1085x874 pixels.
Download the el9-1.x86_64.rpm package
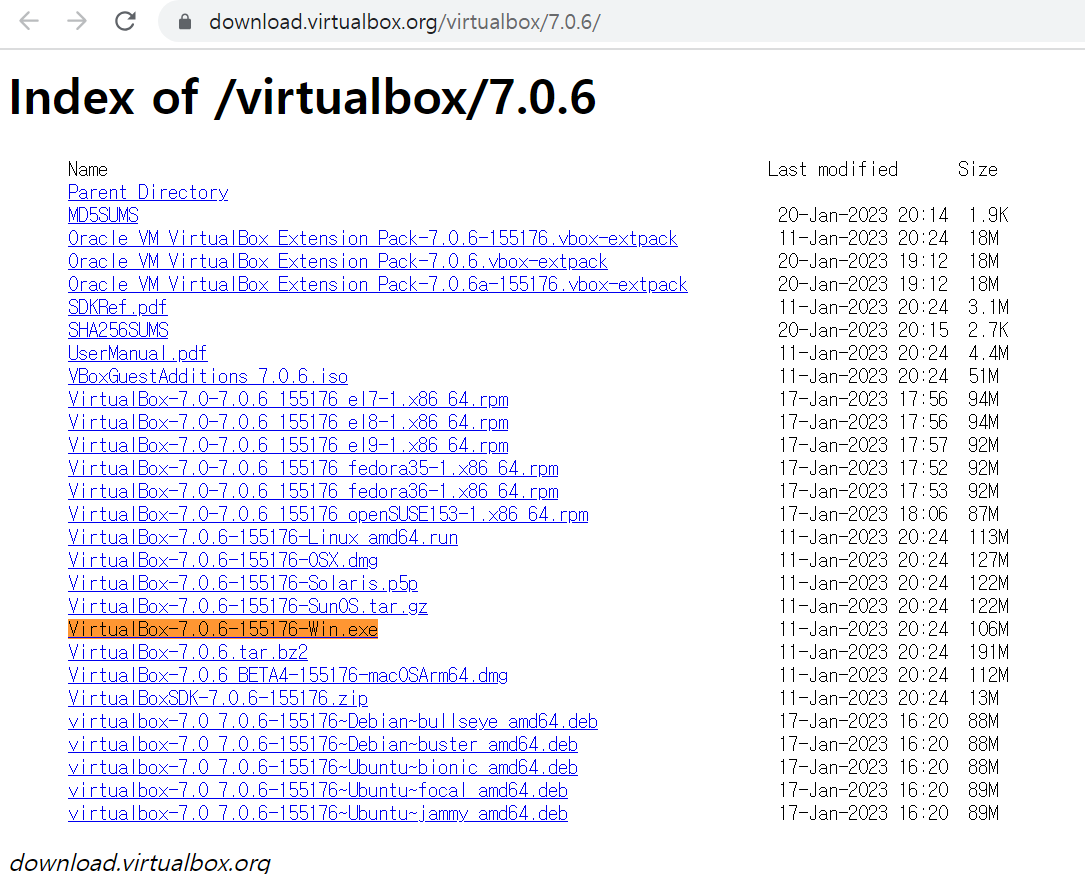(288, 445)
